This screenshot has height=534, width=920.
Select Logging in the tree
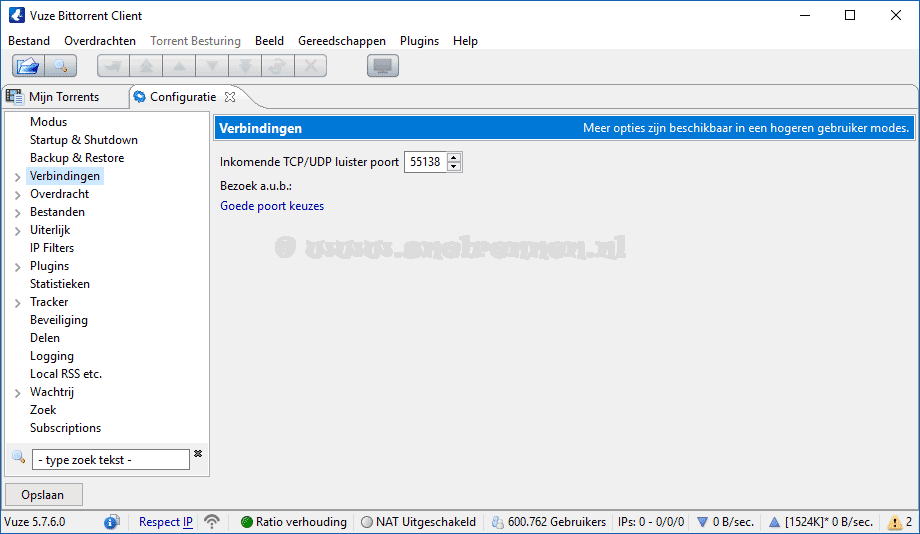(52, 356)
